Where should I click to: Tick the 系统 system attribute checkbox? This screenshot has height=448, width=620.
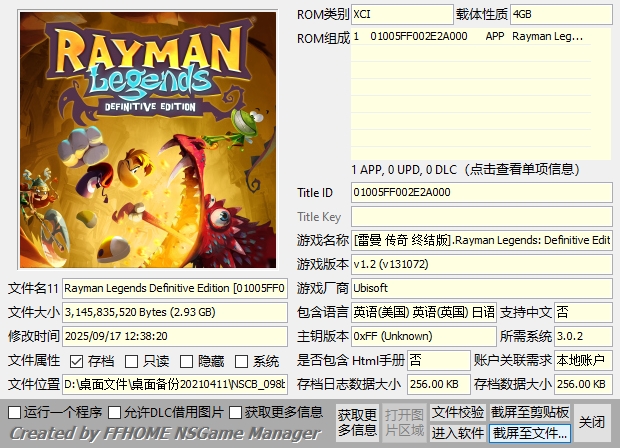(x=242, y=361)
